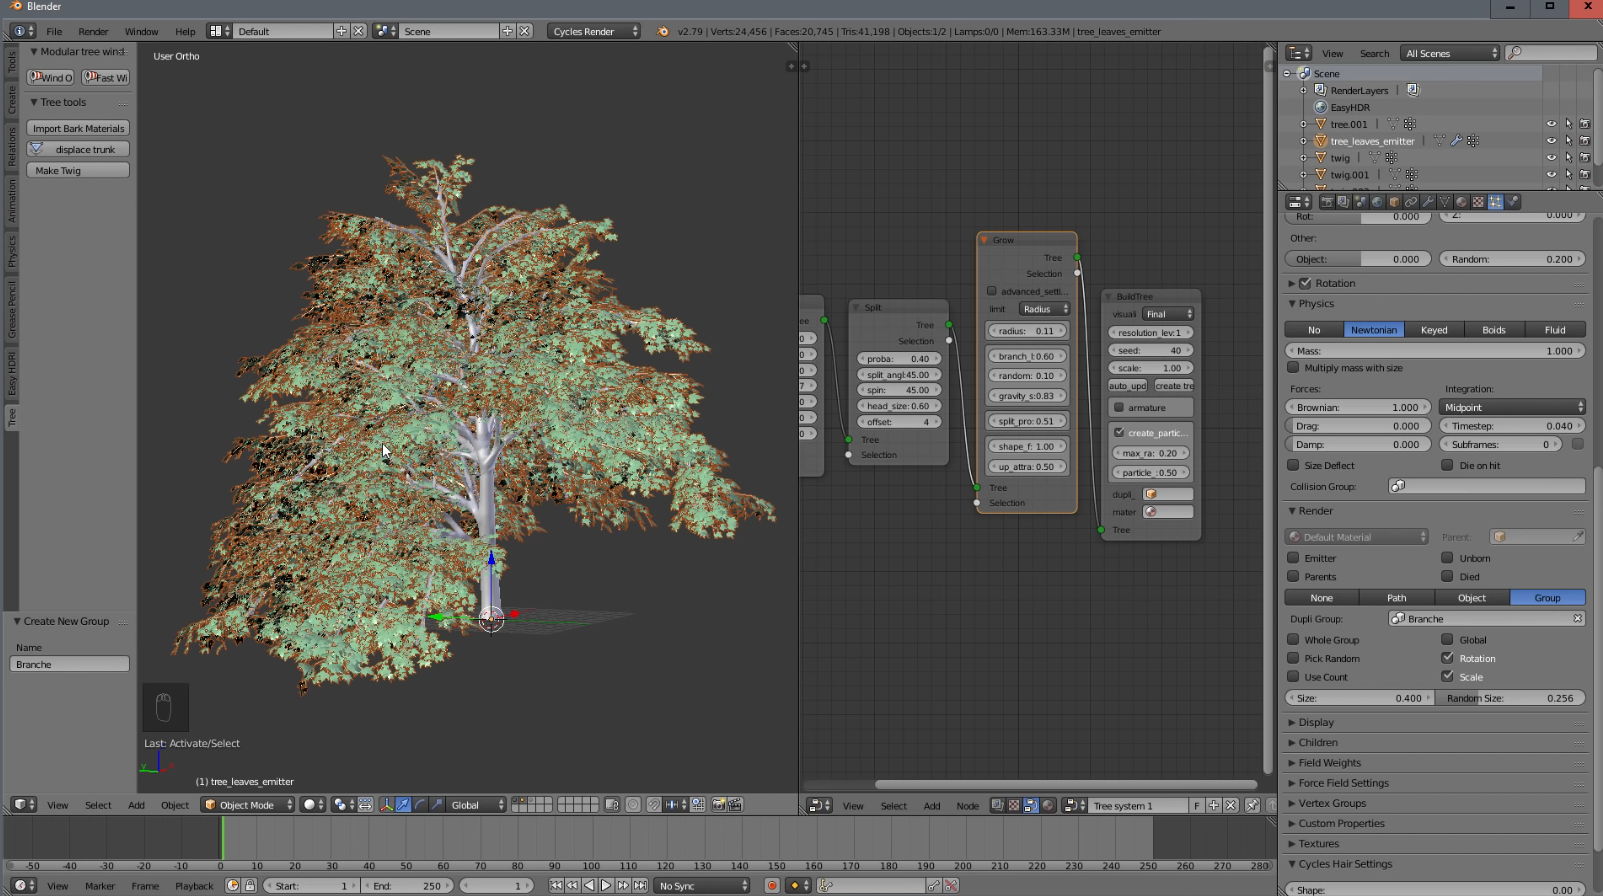This screenshot has height=896, width=1603.
Task: Open the Object Mode dropdown
Action: [248, 805]
